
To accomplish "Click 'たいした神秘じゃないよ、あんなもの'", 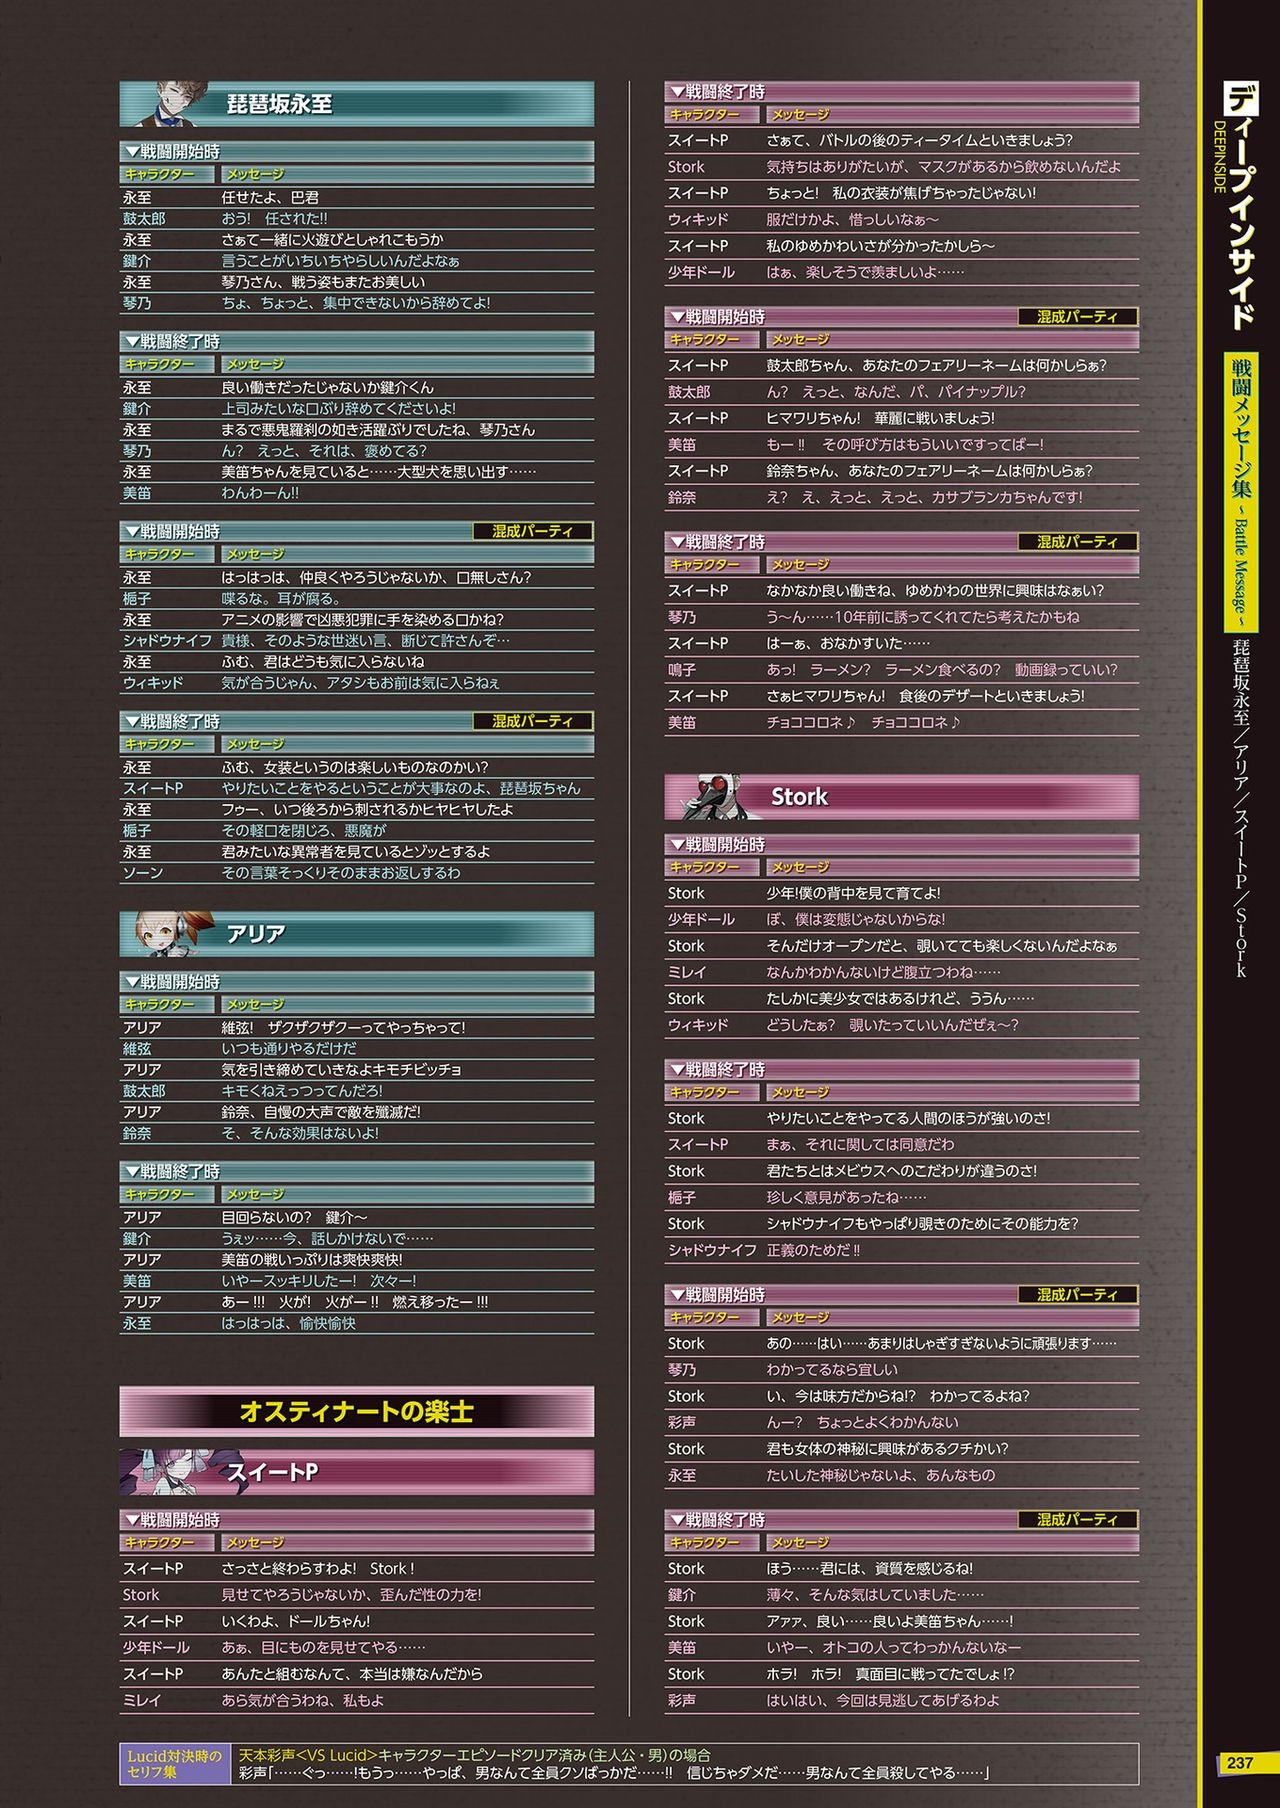I will tap(881, 1475).
